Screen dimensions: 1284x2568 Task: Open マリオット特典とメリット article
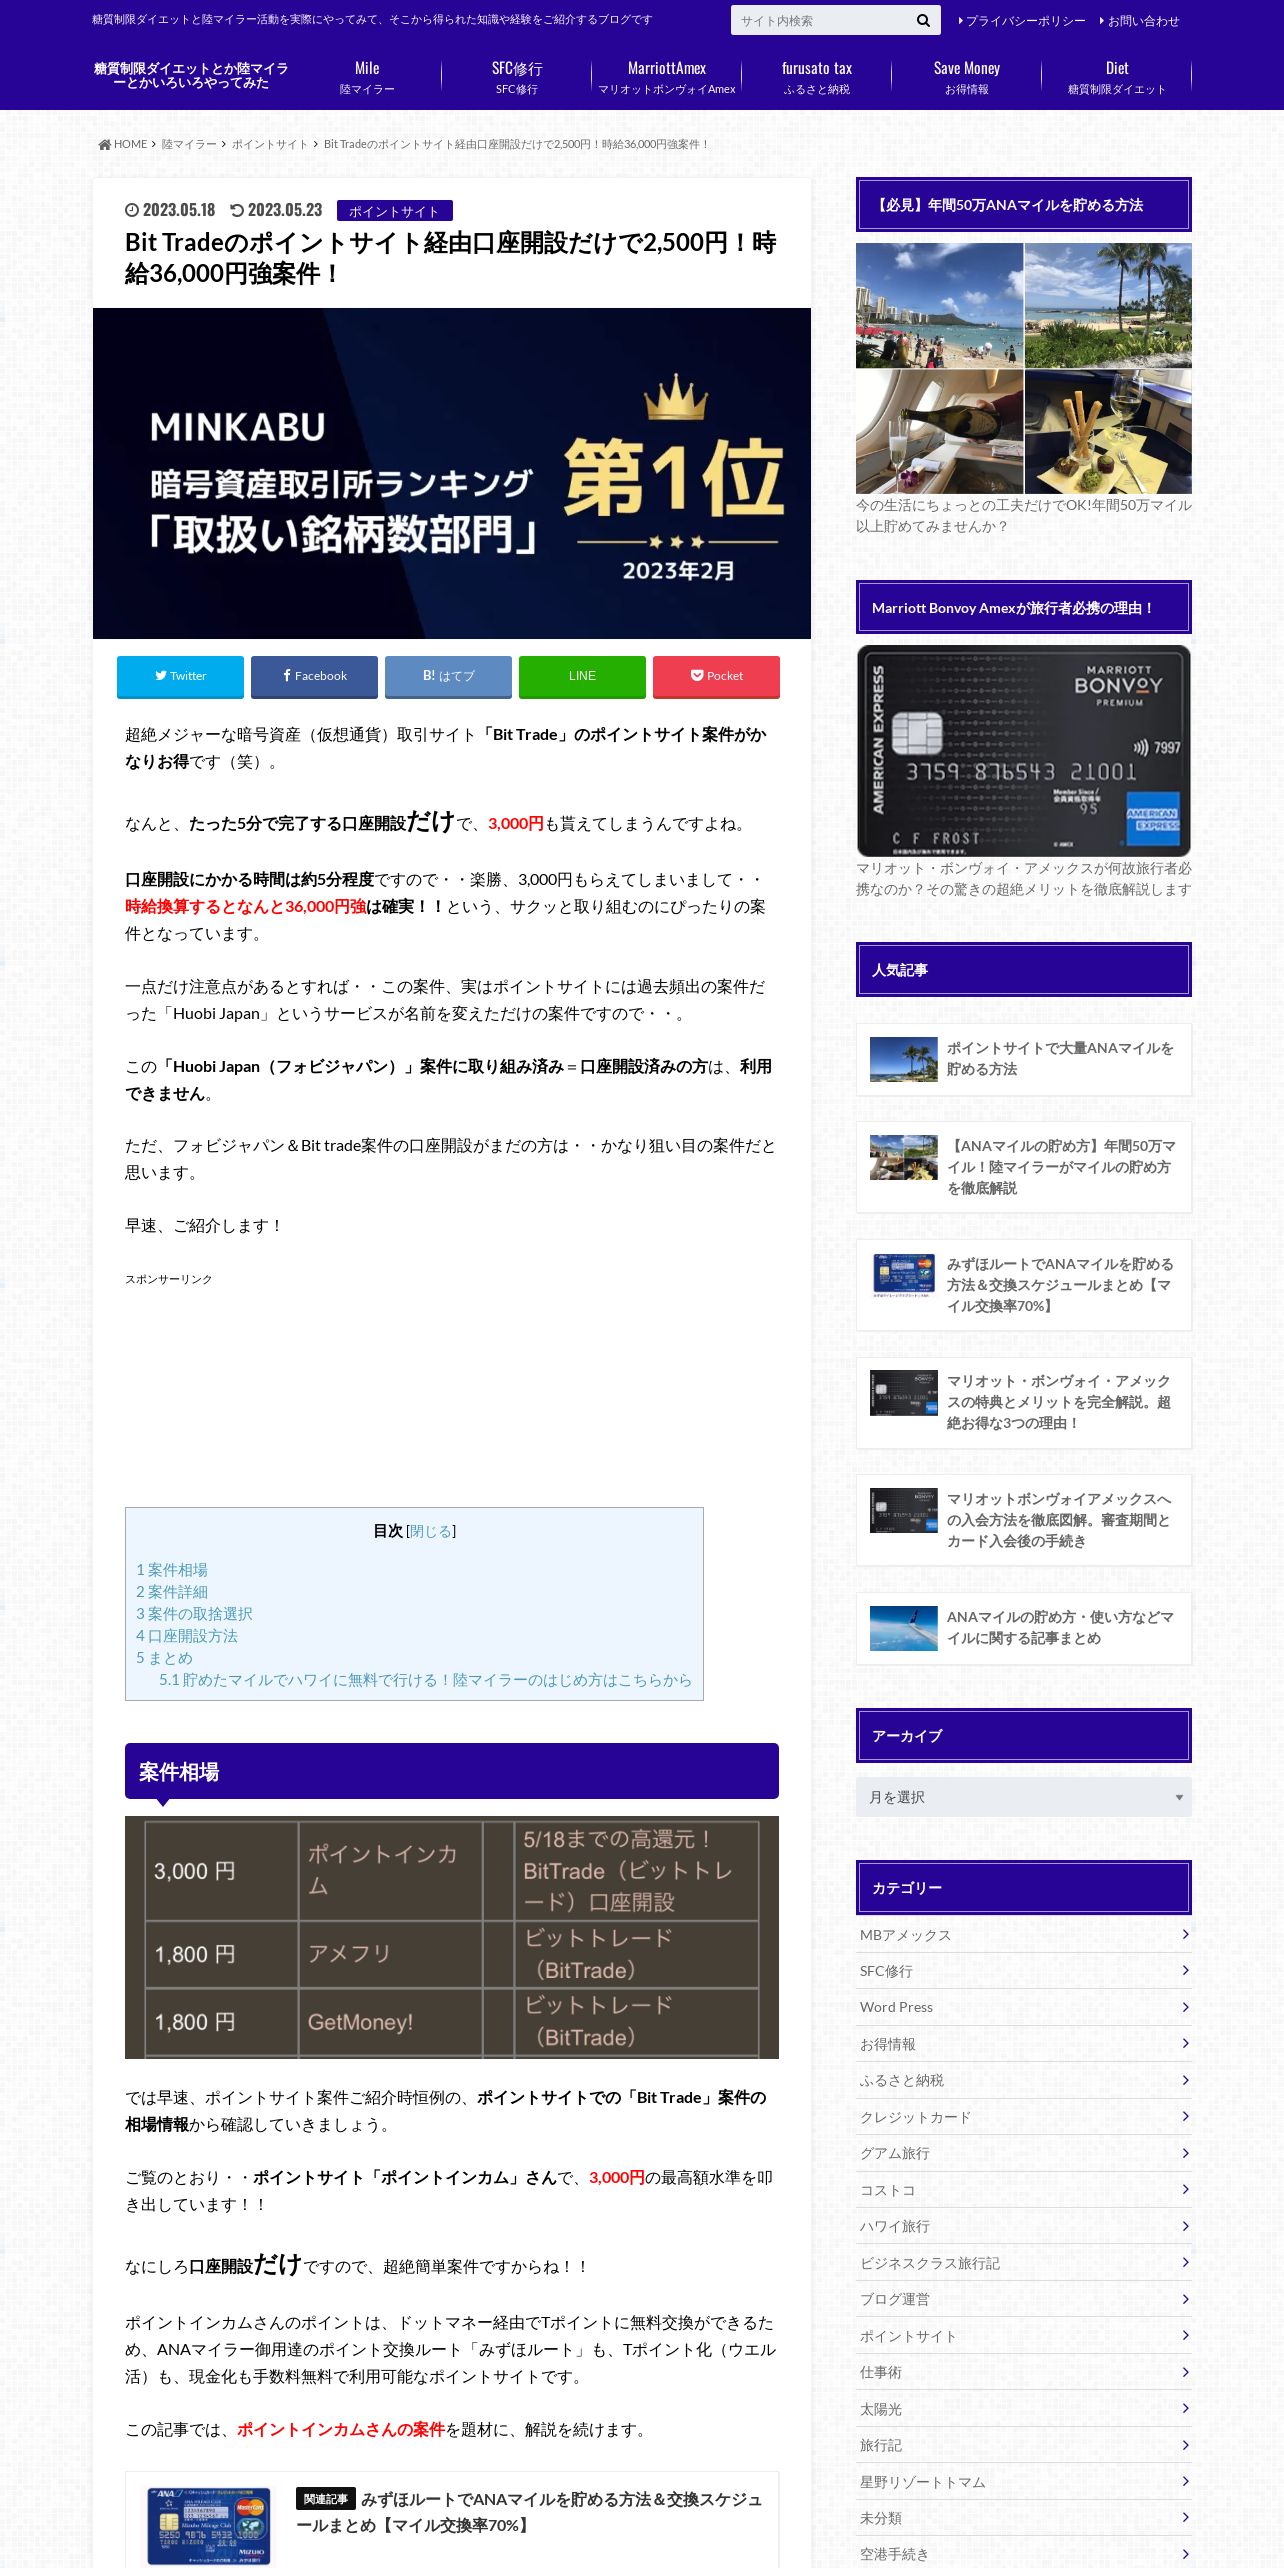(x=1024, y=1402)
